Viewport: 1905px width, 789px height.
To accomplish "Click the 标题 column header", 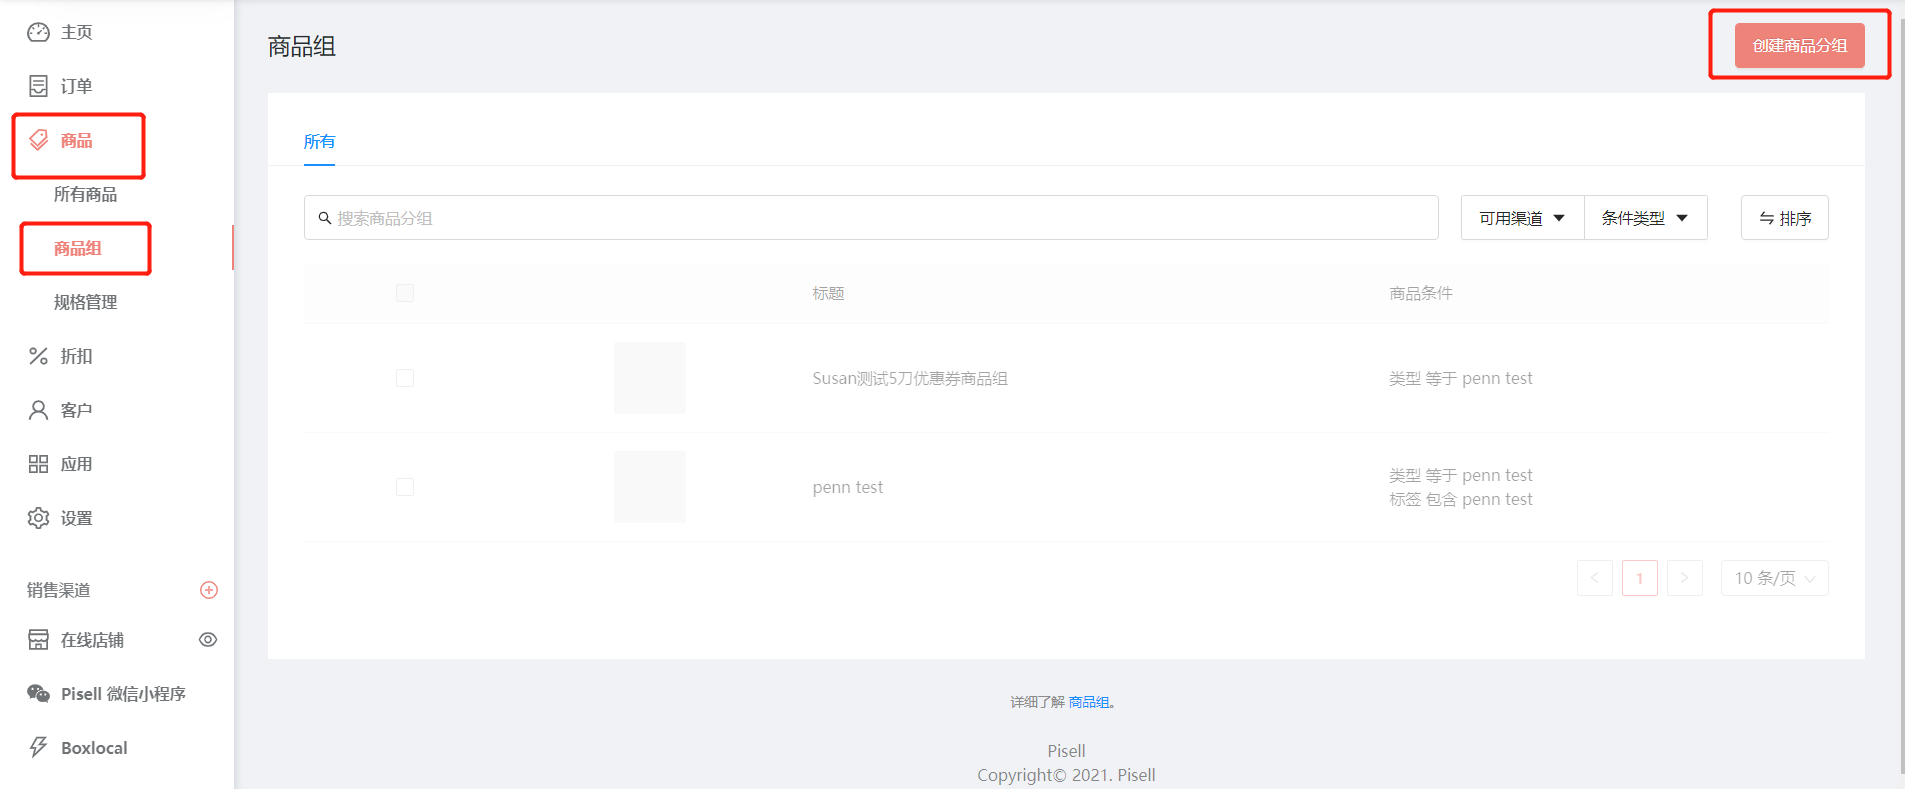I will [828, 293].
